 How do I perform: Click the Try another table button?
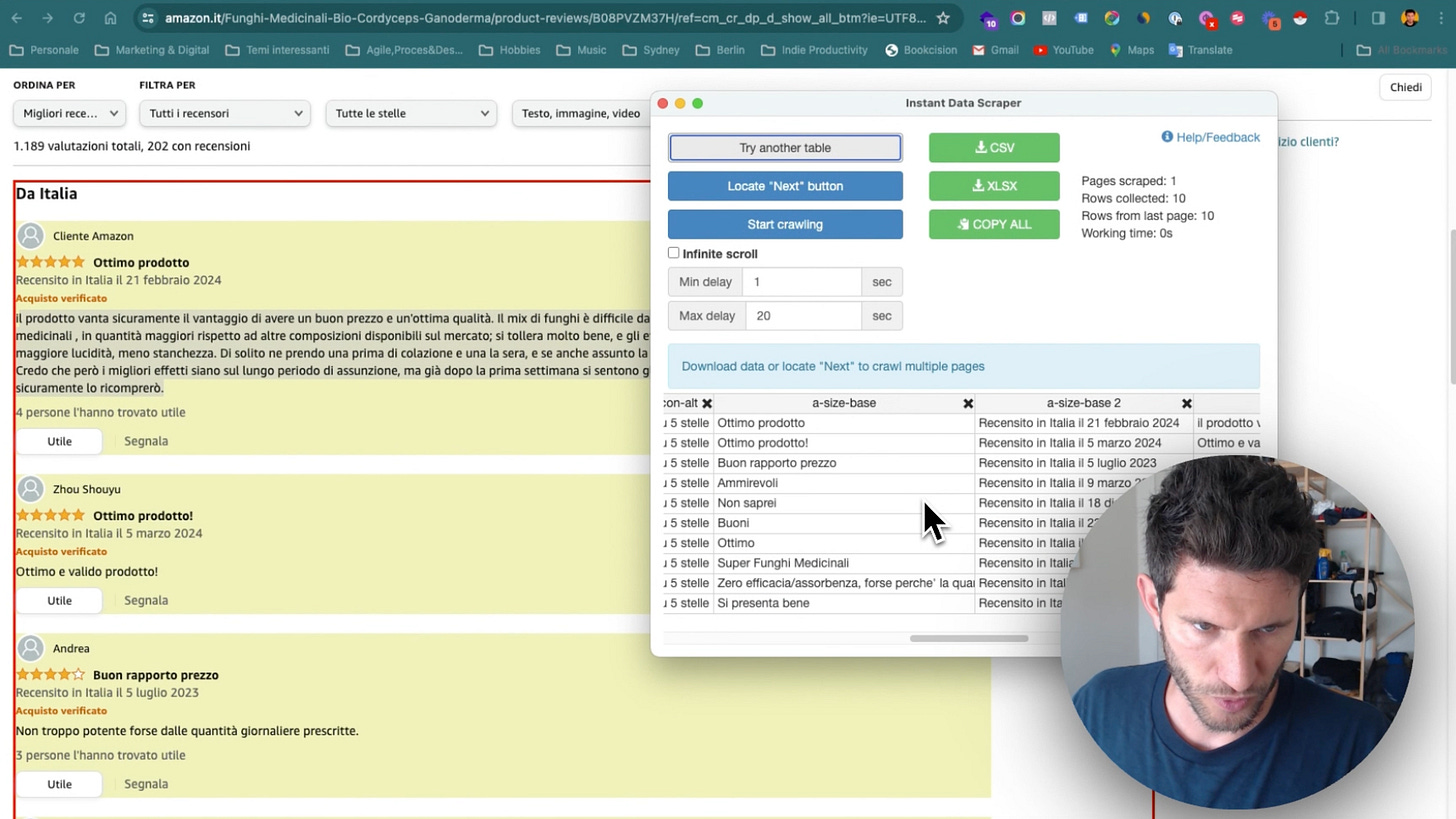click(x=785, y=148)
